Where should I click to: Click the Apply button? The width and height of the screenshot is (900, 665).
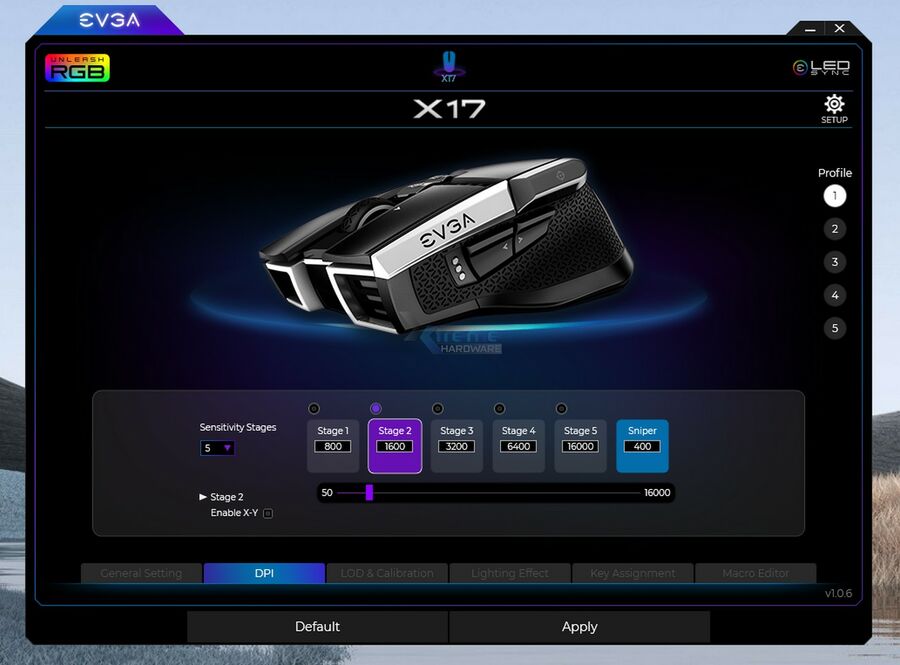[x=579, y=627]
